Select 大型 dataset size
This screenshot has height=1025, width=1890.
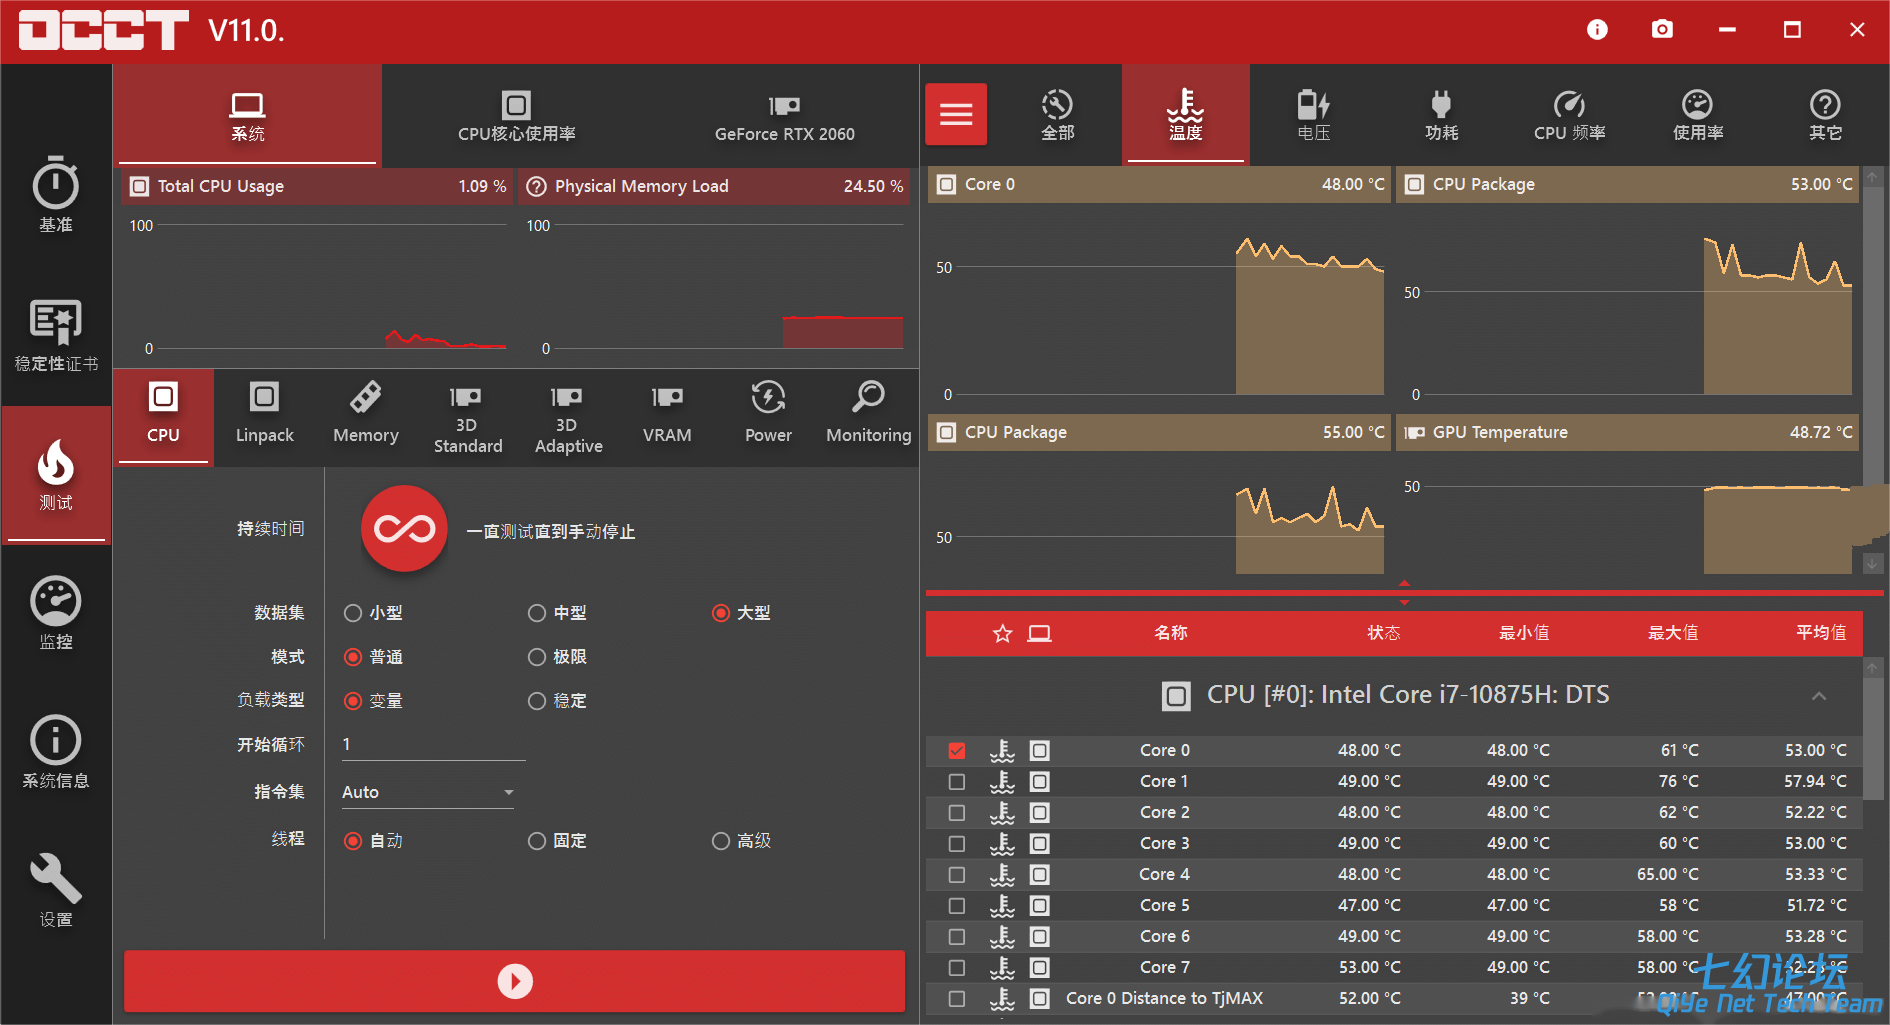point(741,613)
